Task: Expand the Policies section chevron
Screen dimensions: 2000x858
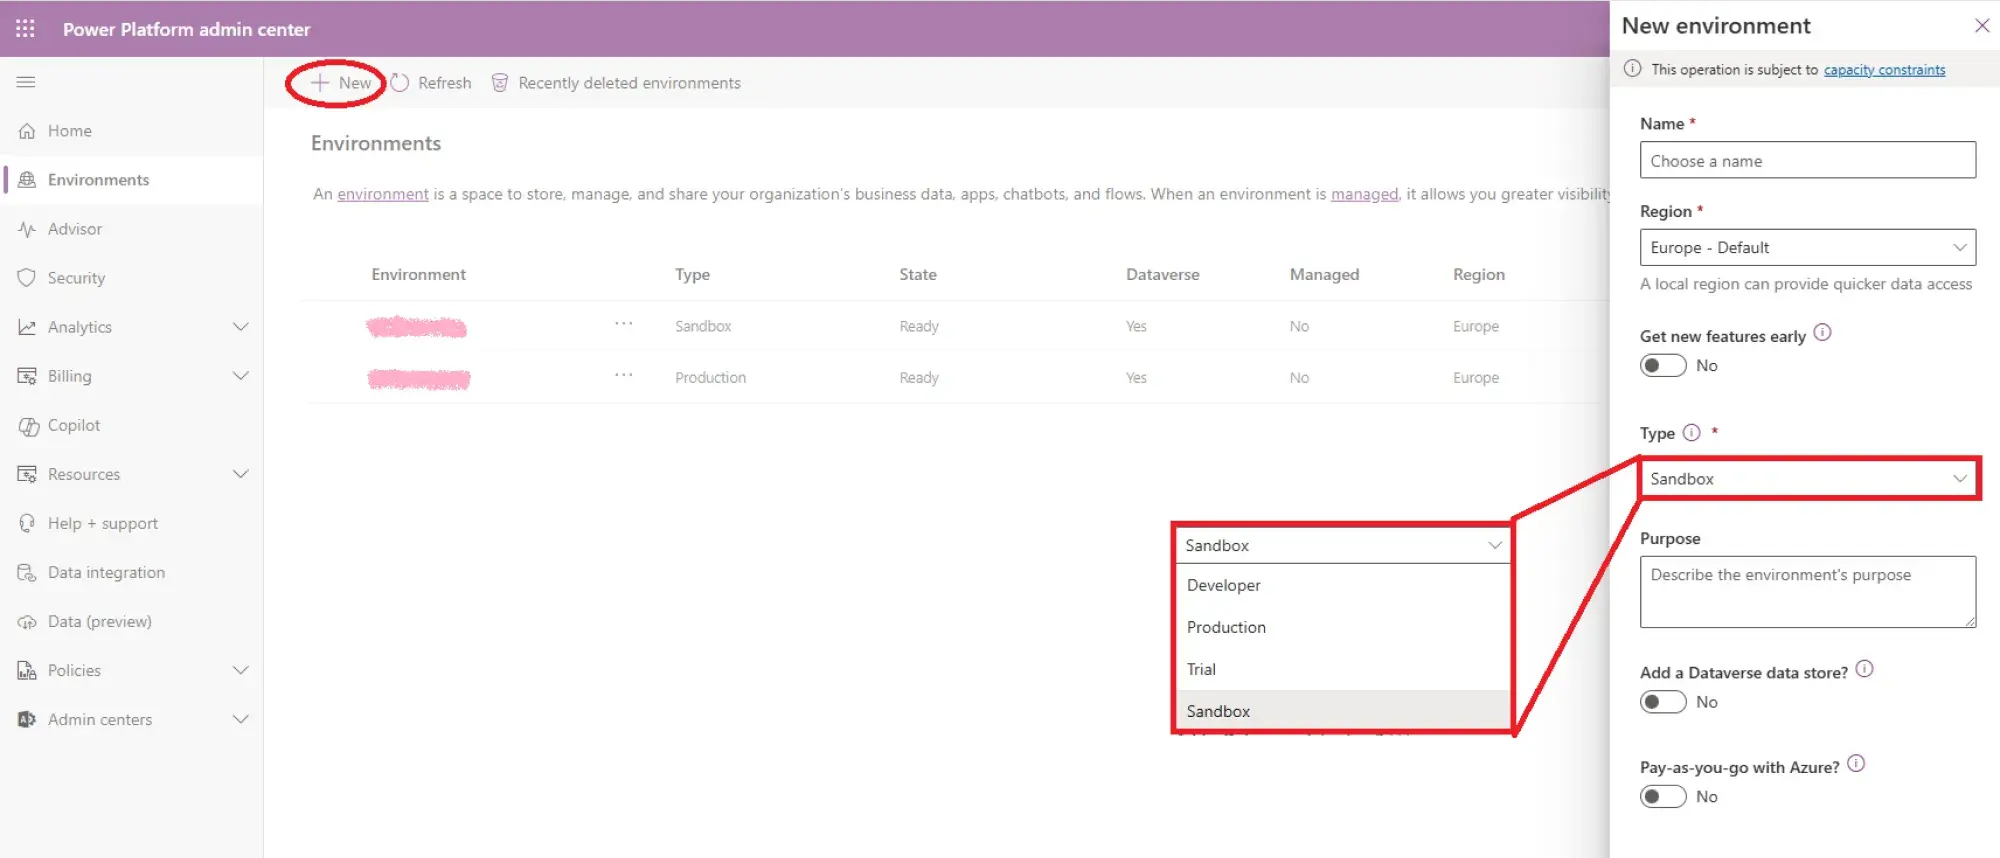Action: (x=240, y=670)
